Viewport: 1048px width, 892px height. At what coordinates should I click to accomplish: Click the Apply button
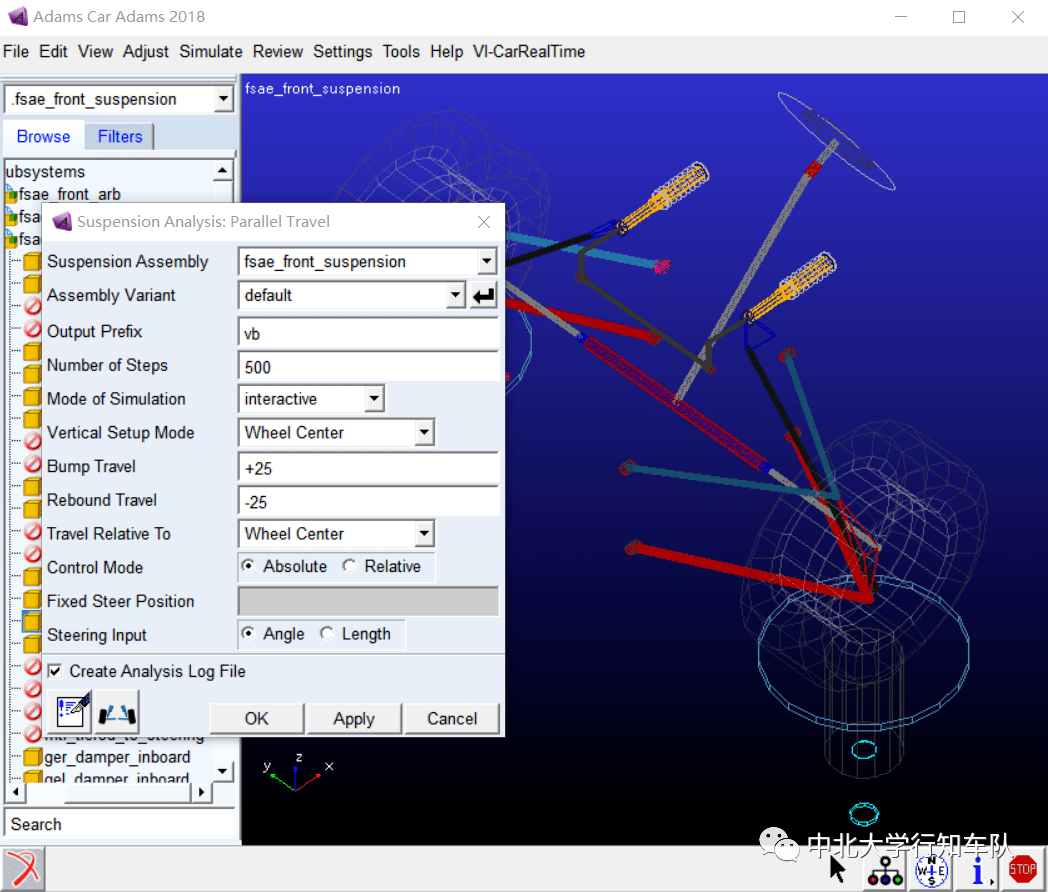coord(354,718)
